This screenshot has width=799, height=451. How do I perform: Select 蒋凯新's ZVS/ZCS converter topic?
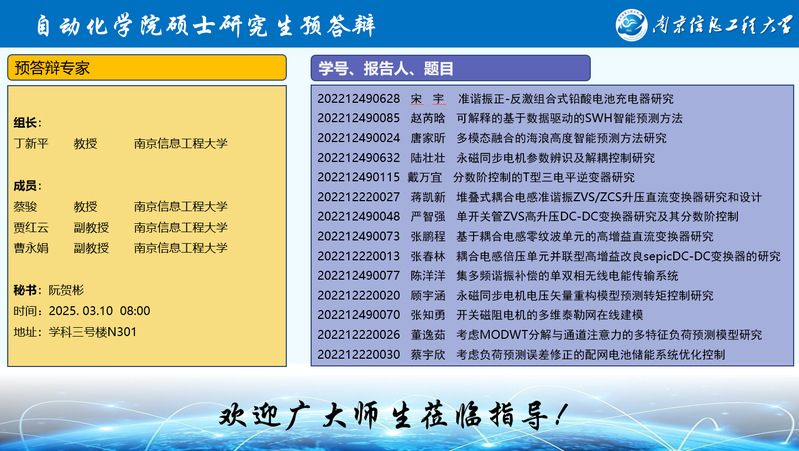click(608, 197)
